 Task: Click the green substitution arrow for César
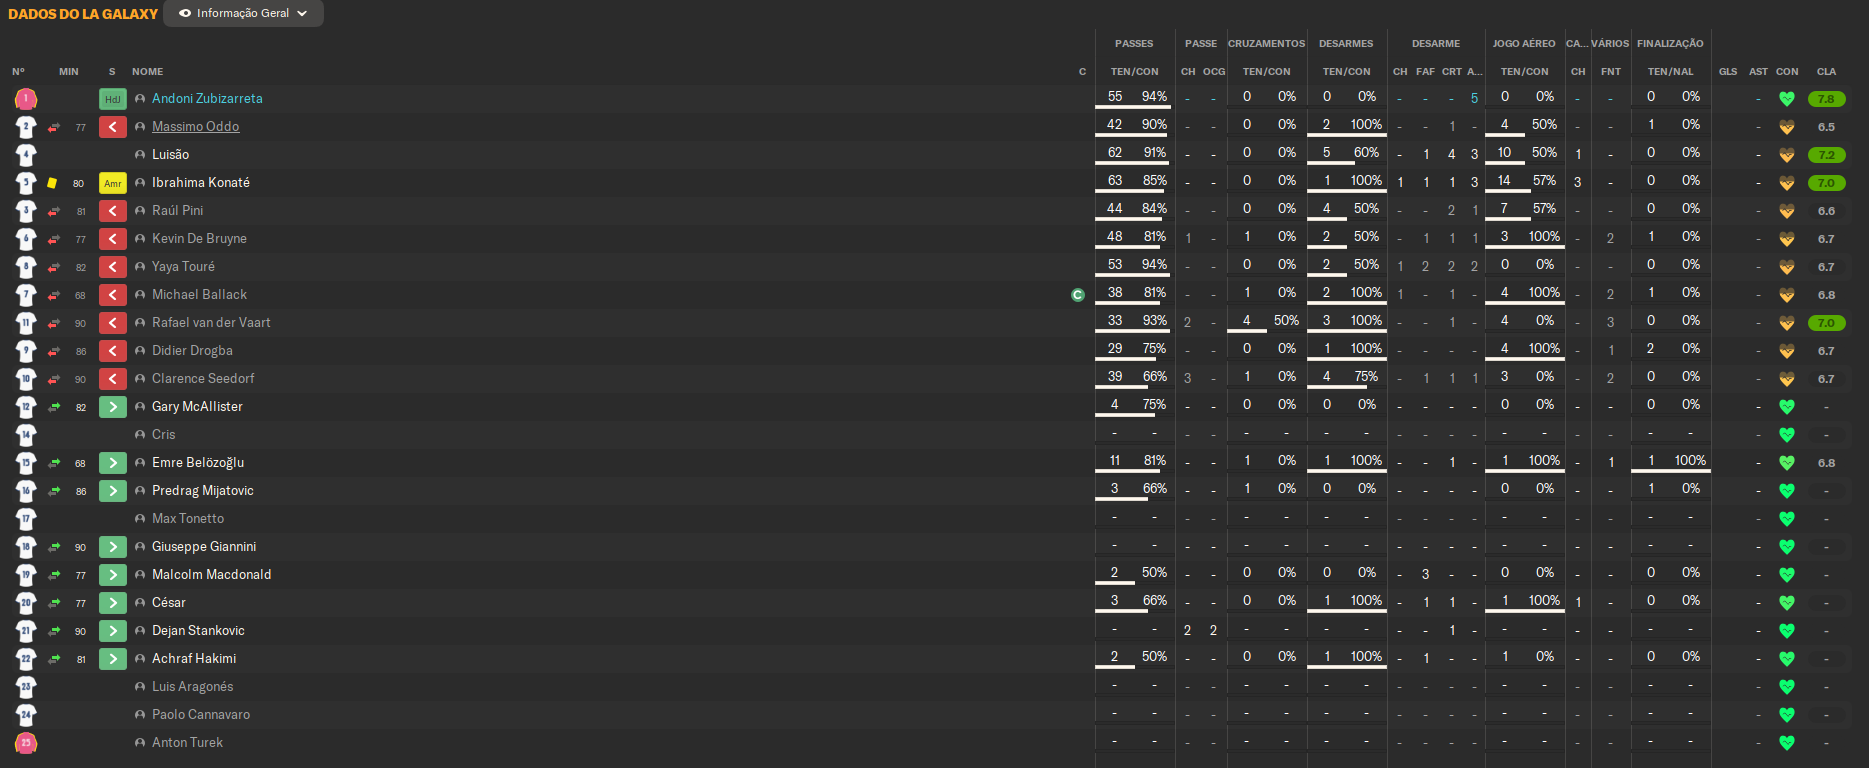112,603
